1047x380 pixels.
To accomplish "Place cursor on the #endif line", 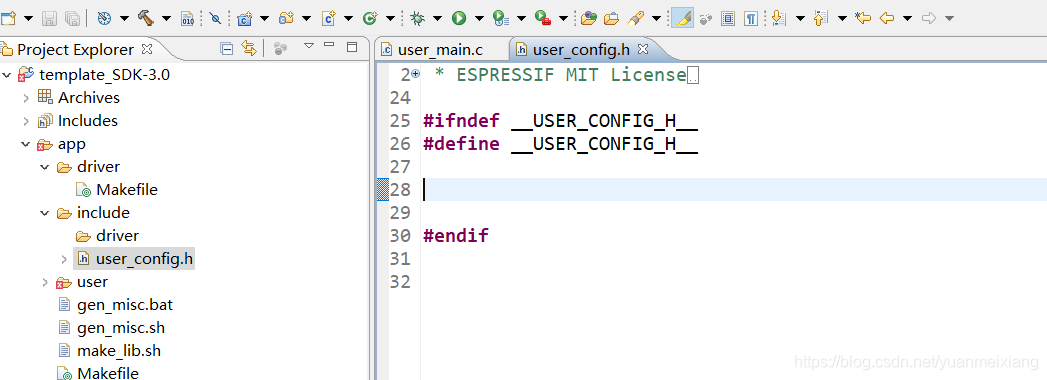I will click(456, 236).
